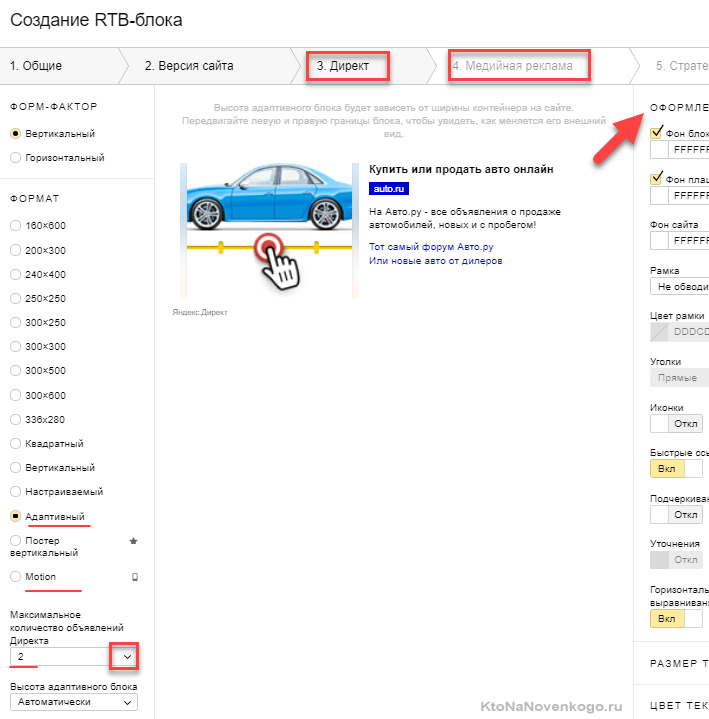Toggle the Фон блока checkbox
709x719 pixels.
point(656,133)
